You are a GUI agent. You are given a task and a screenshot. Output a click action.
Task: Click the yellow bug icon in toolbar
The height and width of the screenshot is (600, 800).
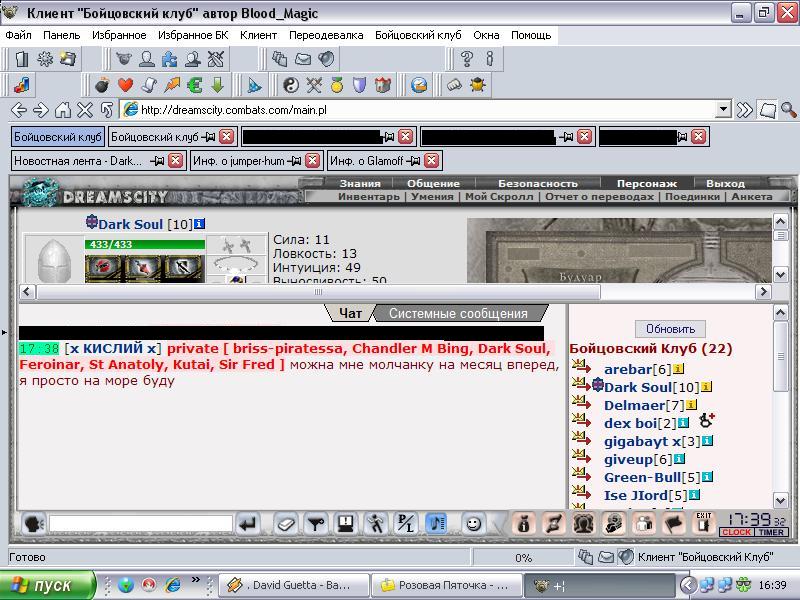point(478,85)
